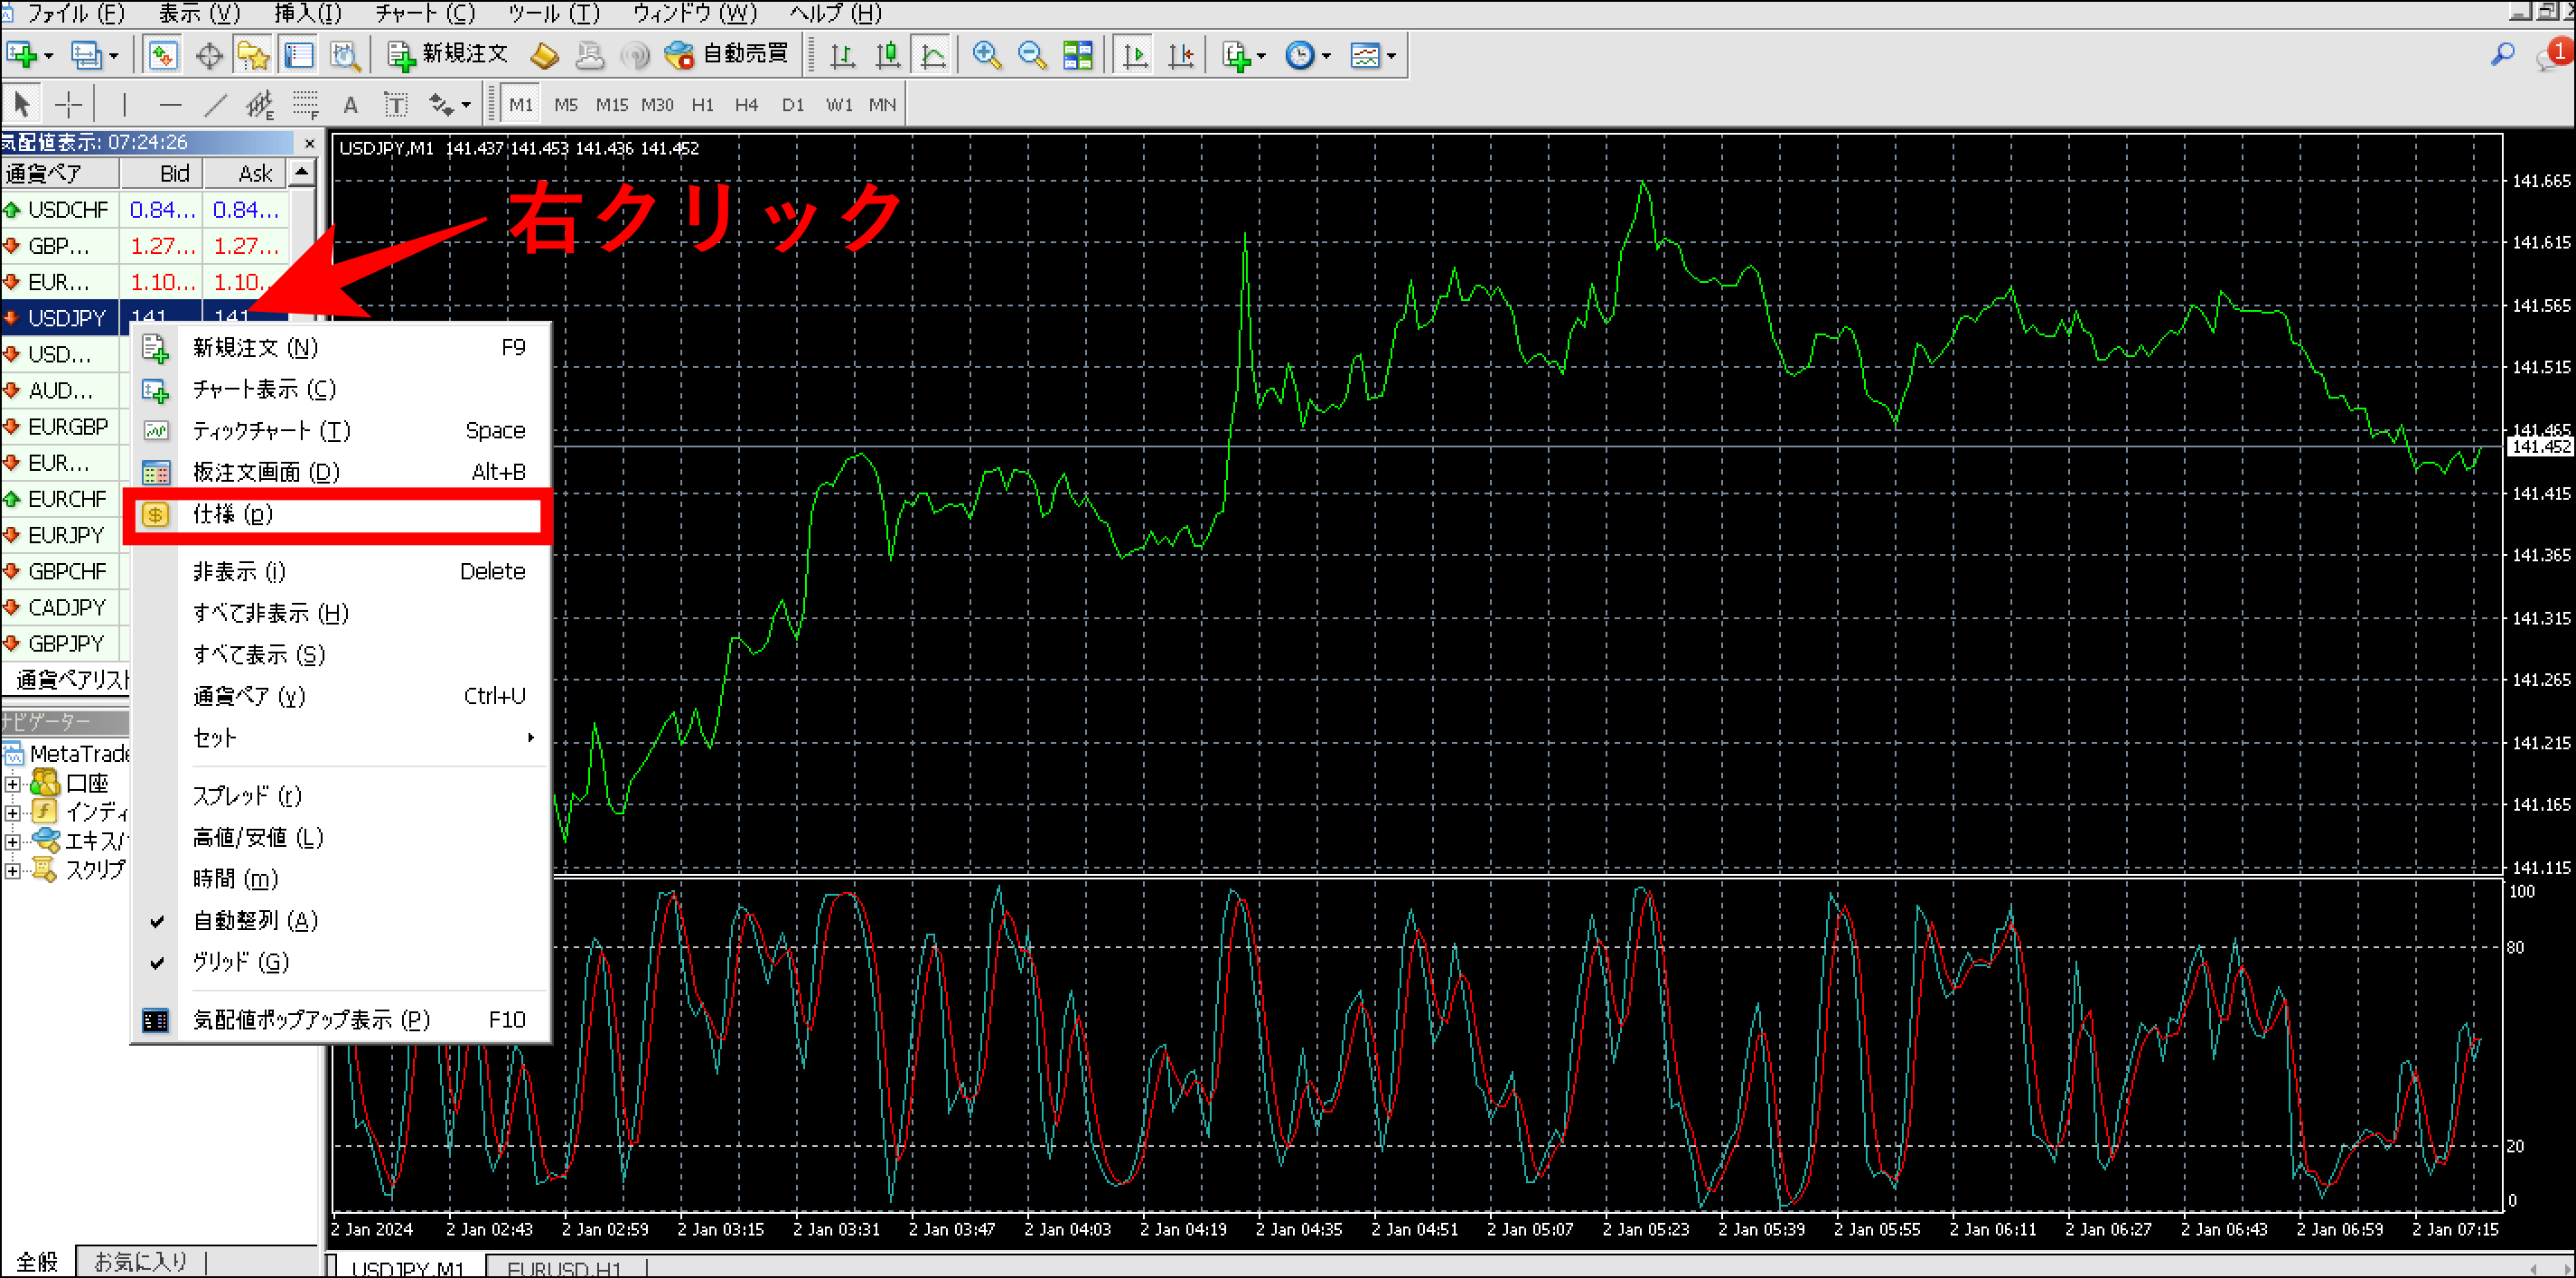Open the チャート (C) menu
This screenshot has width=2576, height=1278.
[x=425, y=13]
